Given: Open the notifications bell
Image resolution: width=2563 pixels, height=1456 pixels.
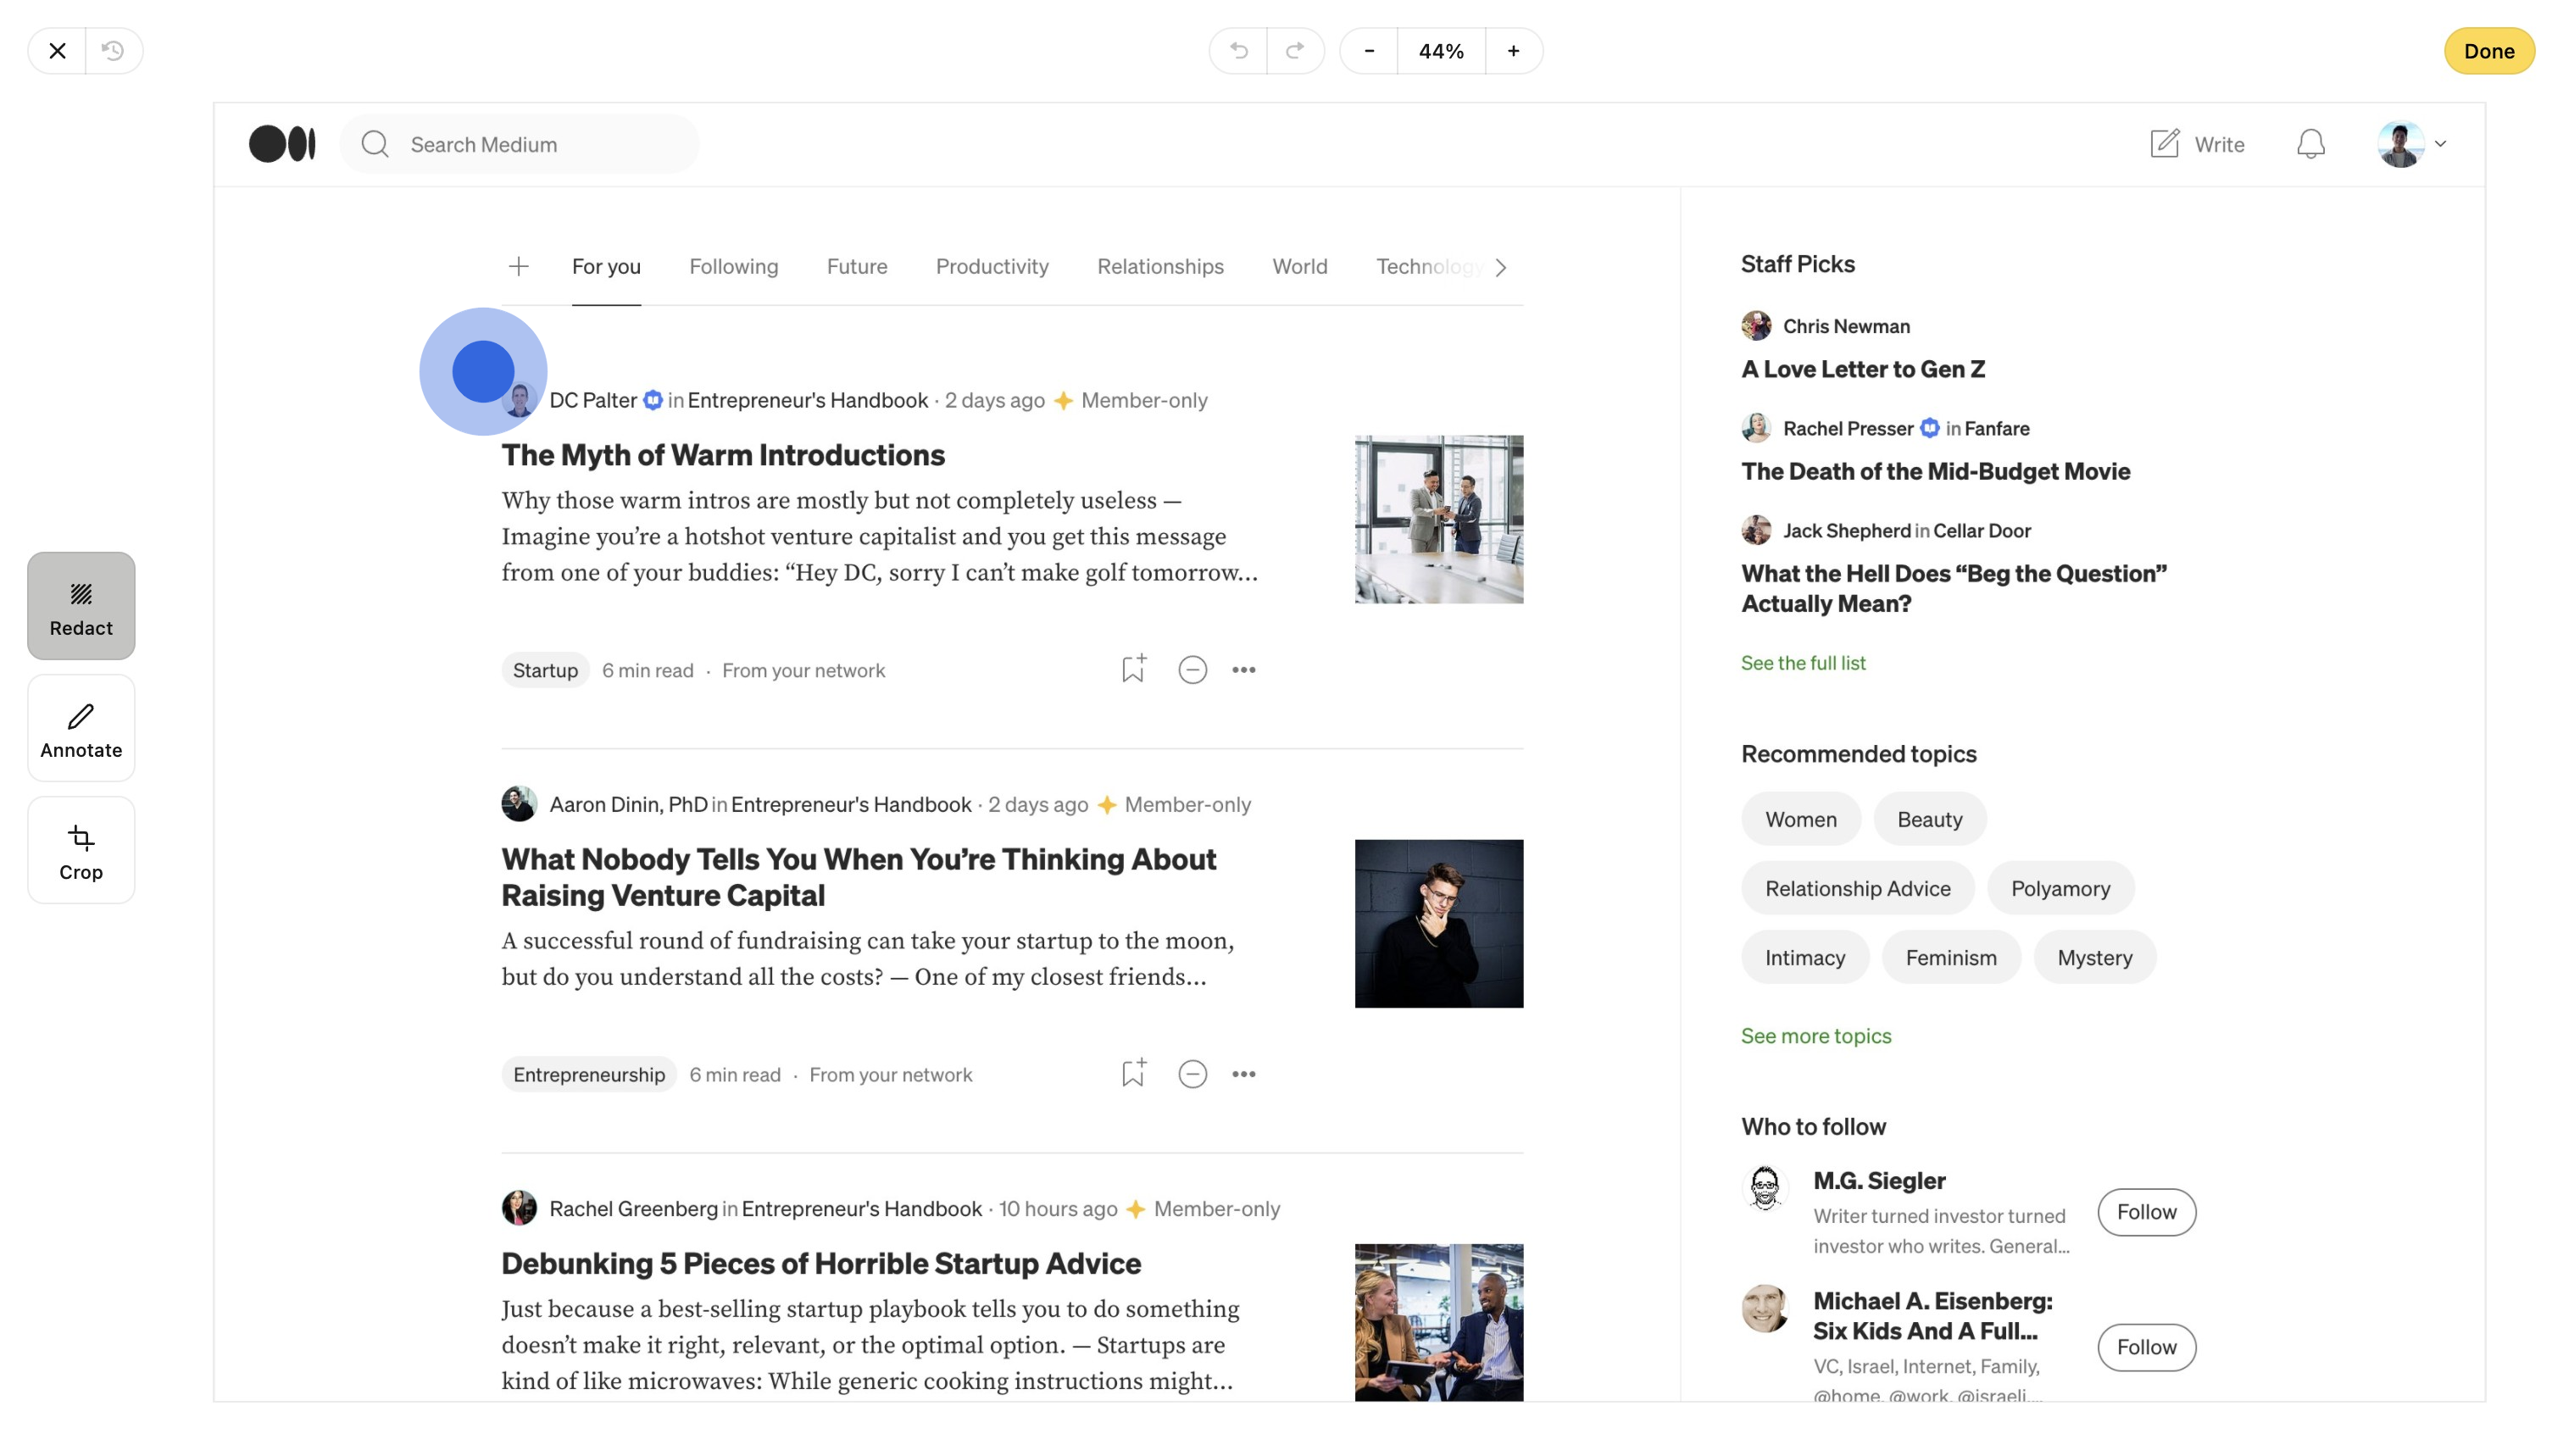Looking at the screenshot, I should [x=2310, y=144].
